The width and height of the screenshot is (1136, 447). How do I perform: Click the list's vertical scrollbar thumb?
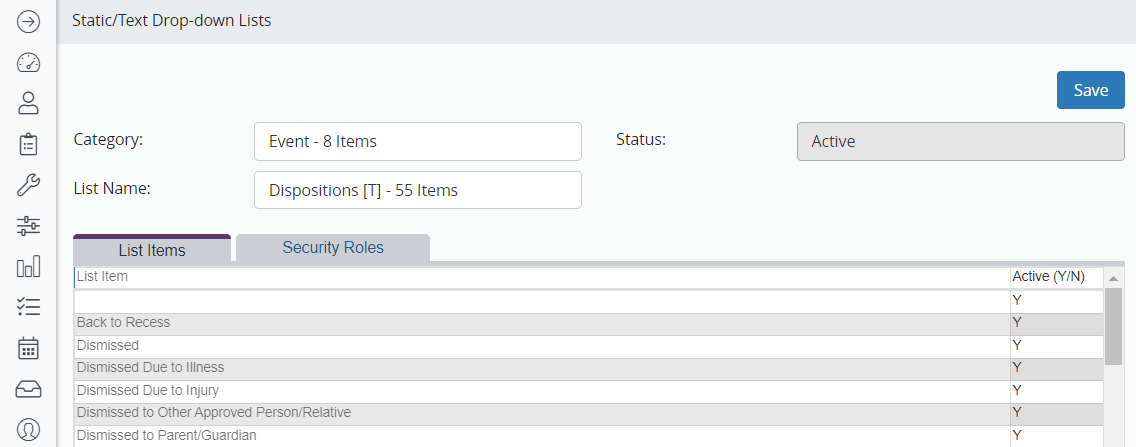click(1113, 325)
